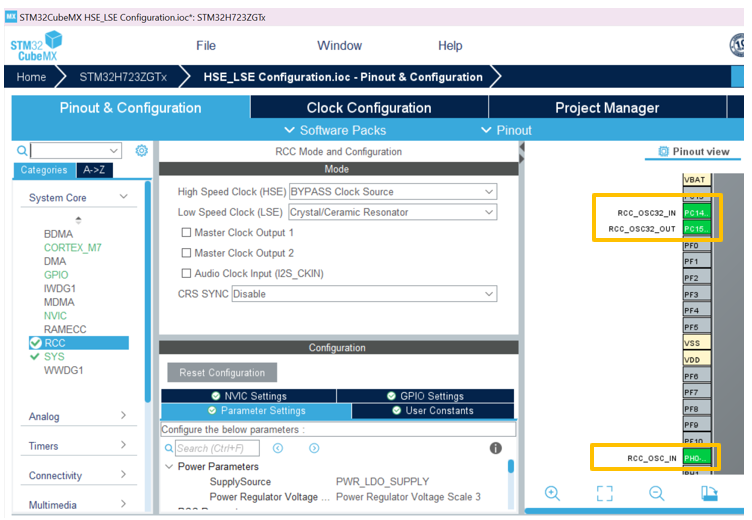Click the VDD pin on the chip
Image resolution: width=752 pixels, height=520 pixels.
point(697,359)
